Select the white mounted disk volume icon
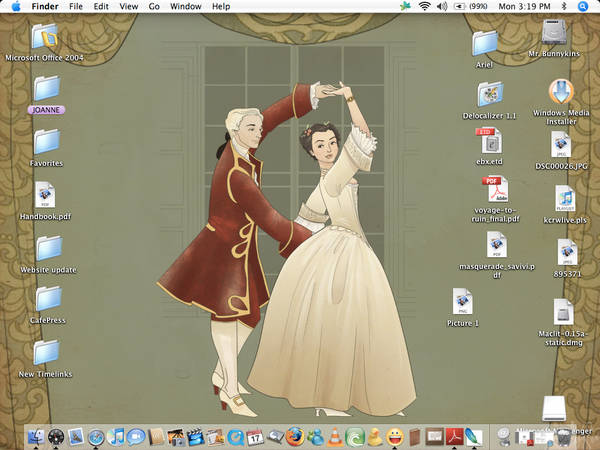 click(554, 409)
